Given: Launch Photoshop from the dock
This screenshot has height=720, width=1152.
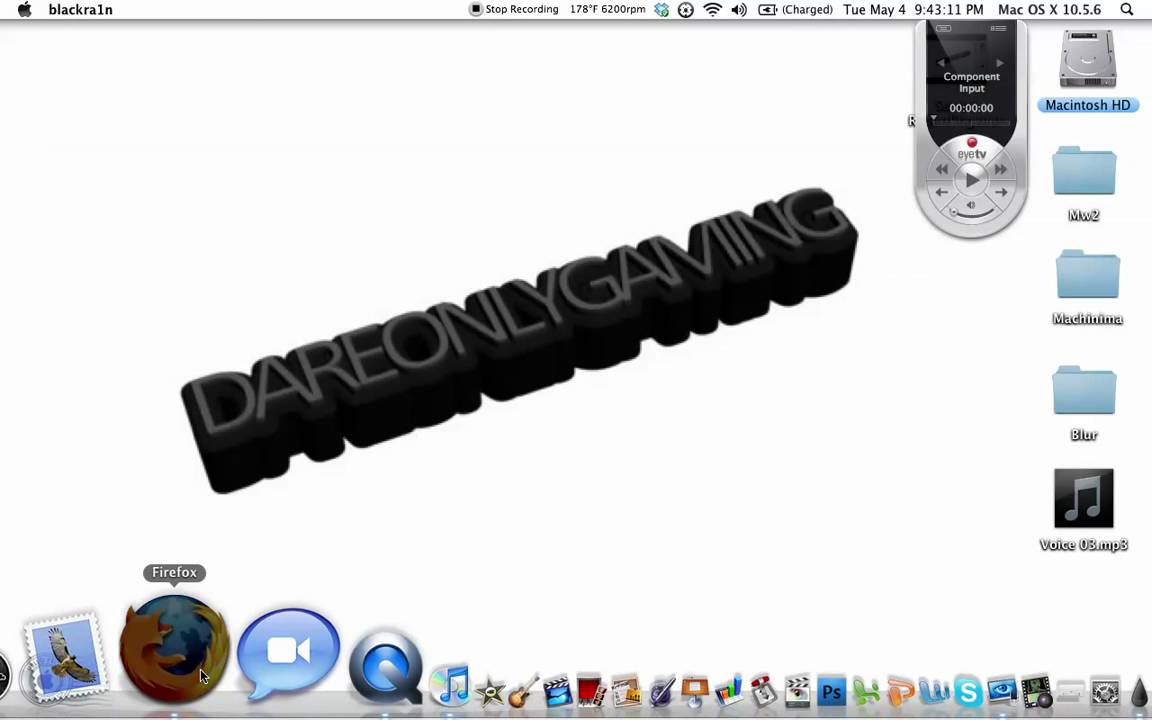Looking at the screenshot, I should pyautogui.click(x=832, y=691).
